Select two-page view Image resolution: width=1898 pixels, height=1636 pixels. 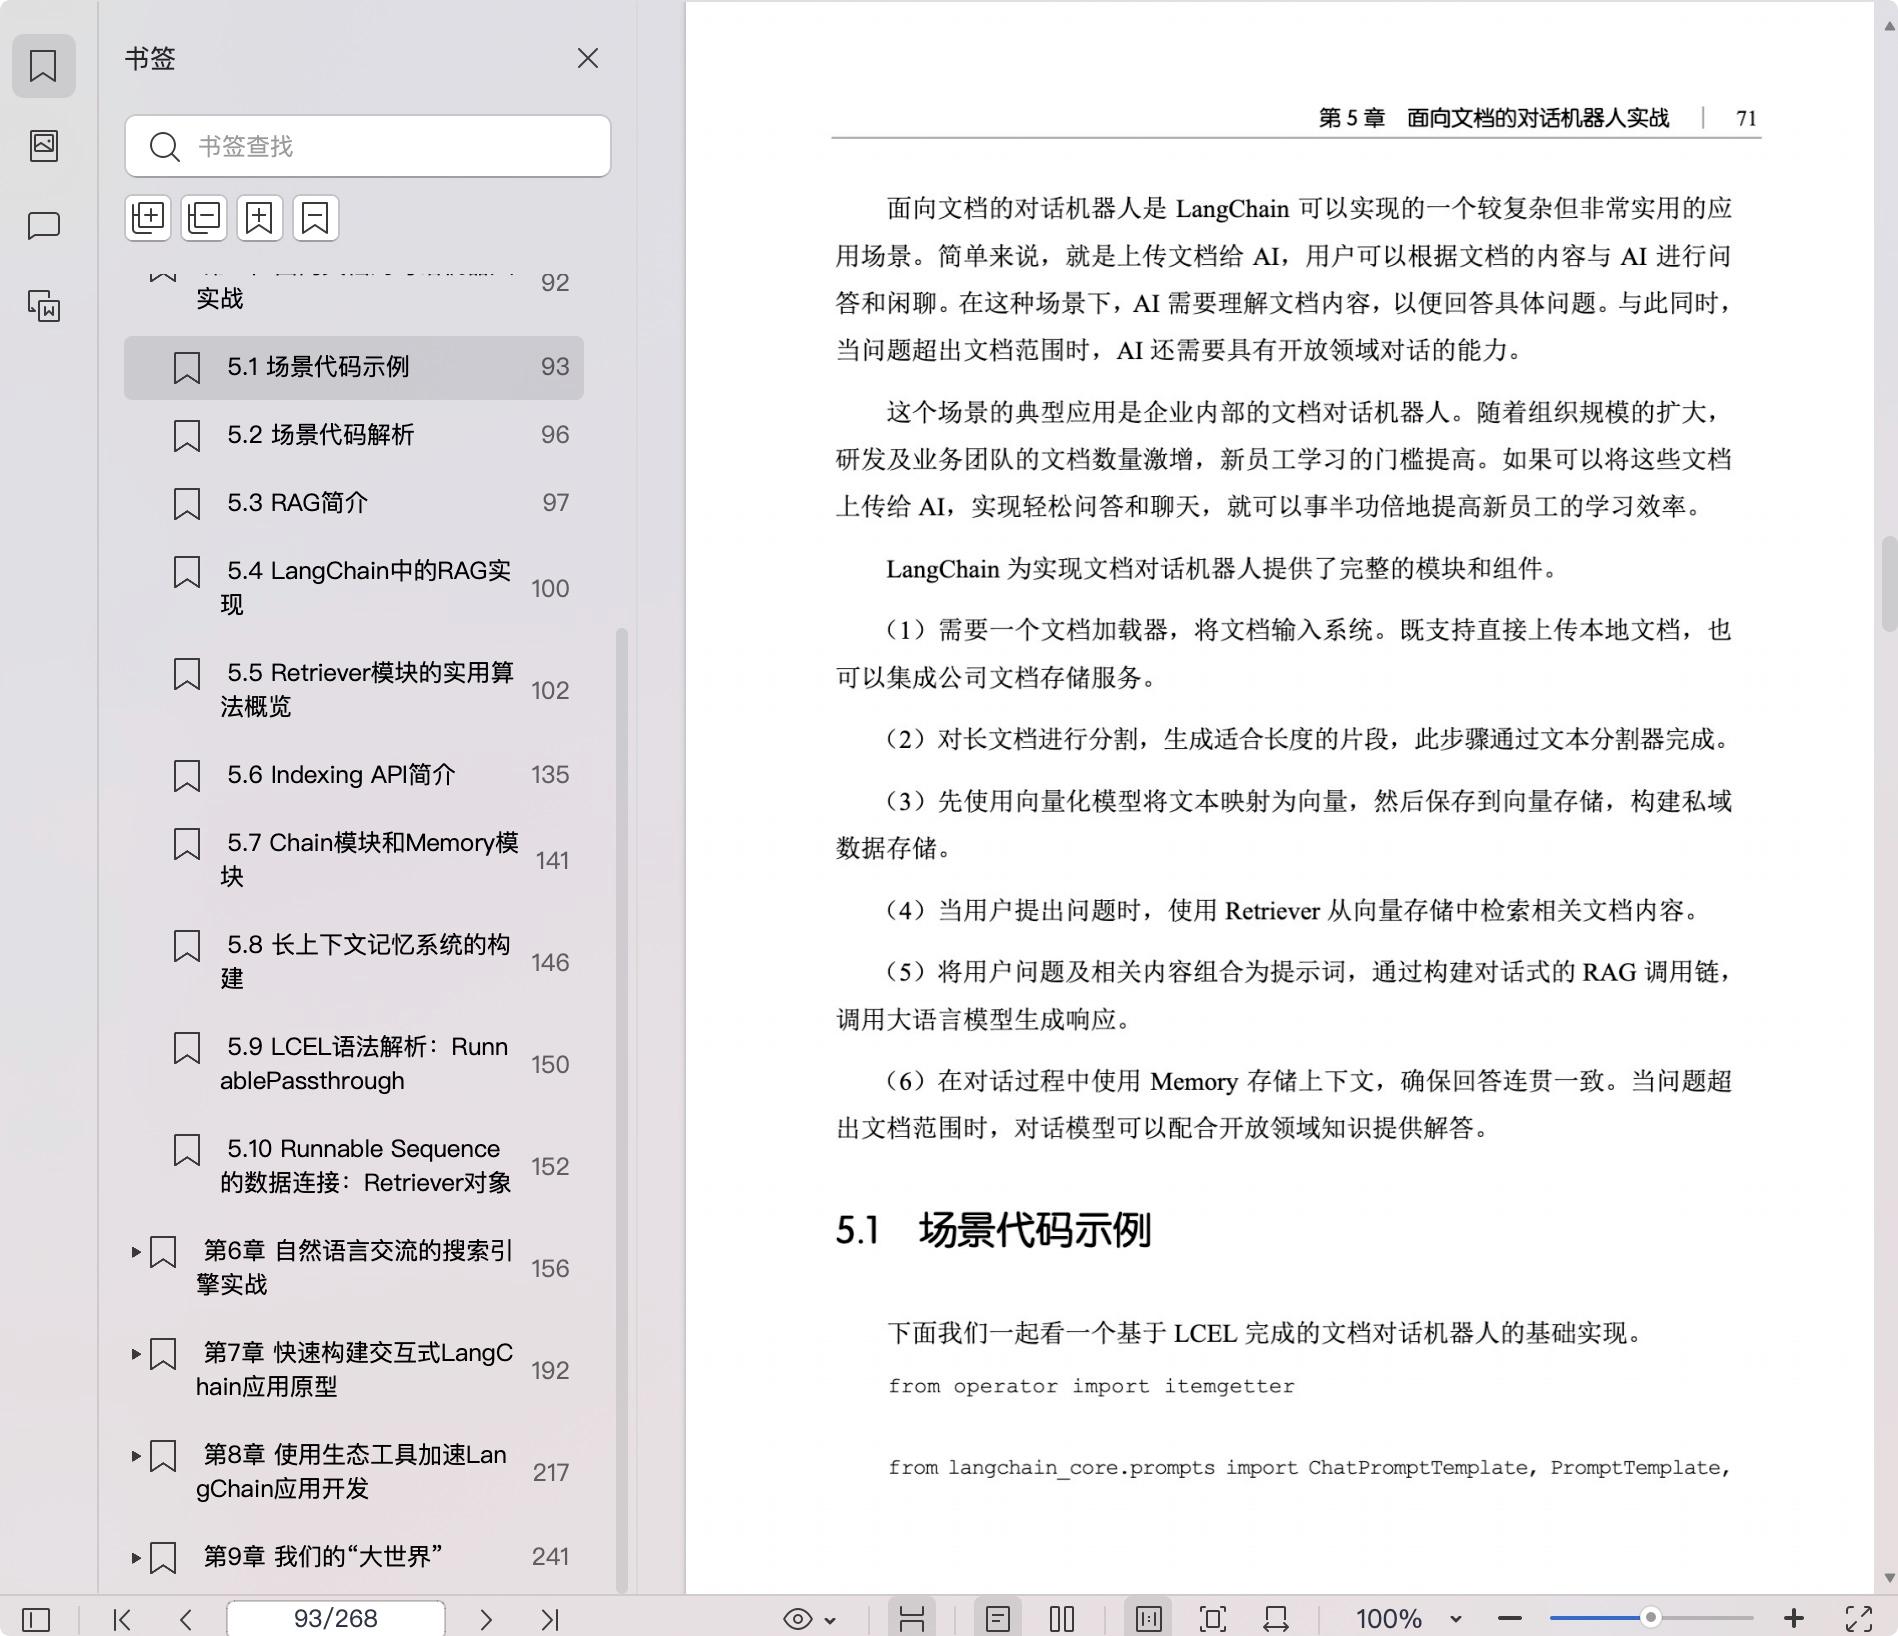coord(1062,1619)
